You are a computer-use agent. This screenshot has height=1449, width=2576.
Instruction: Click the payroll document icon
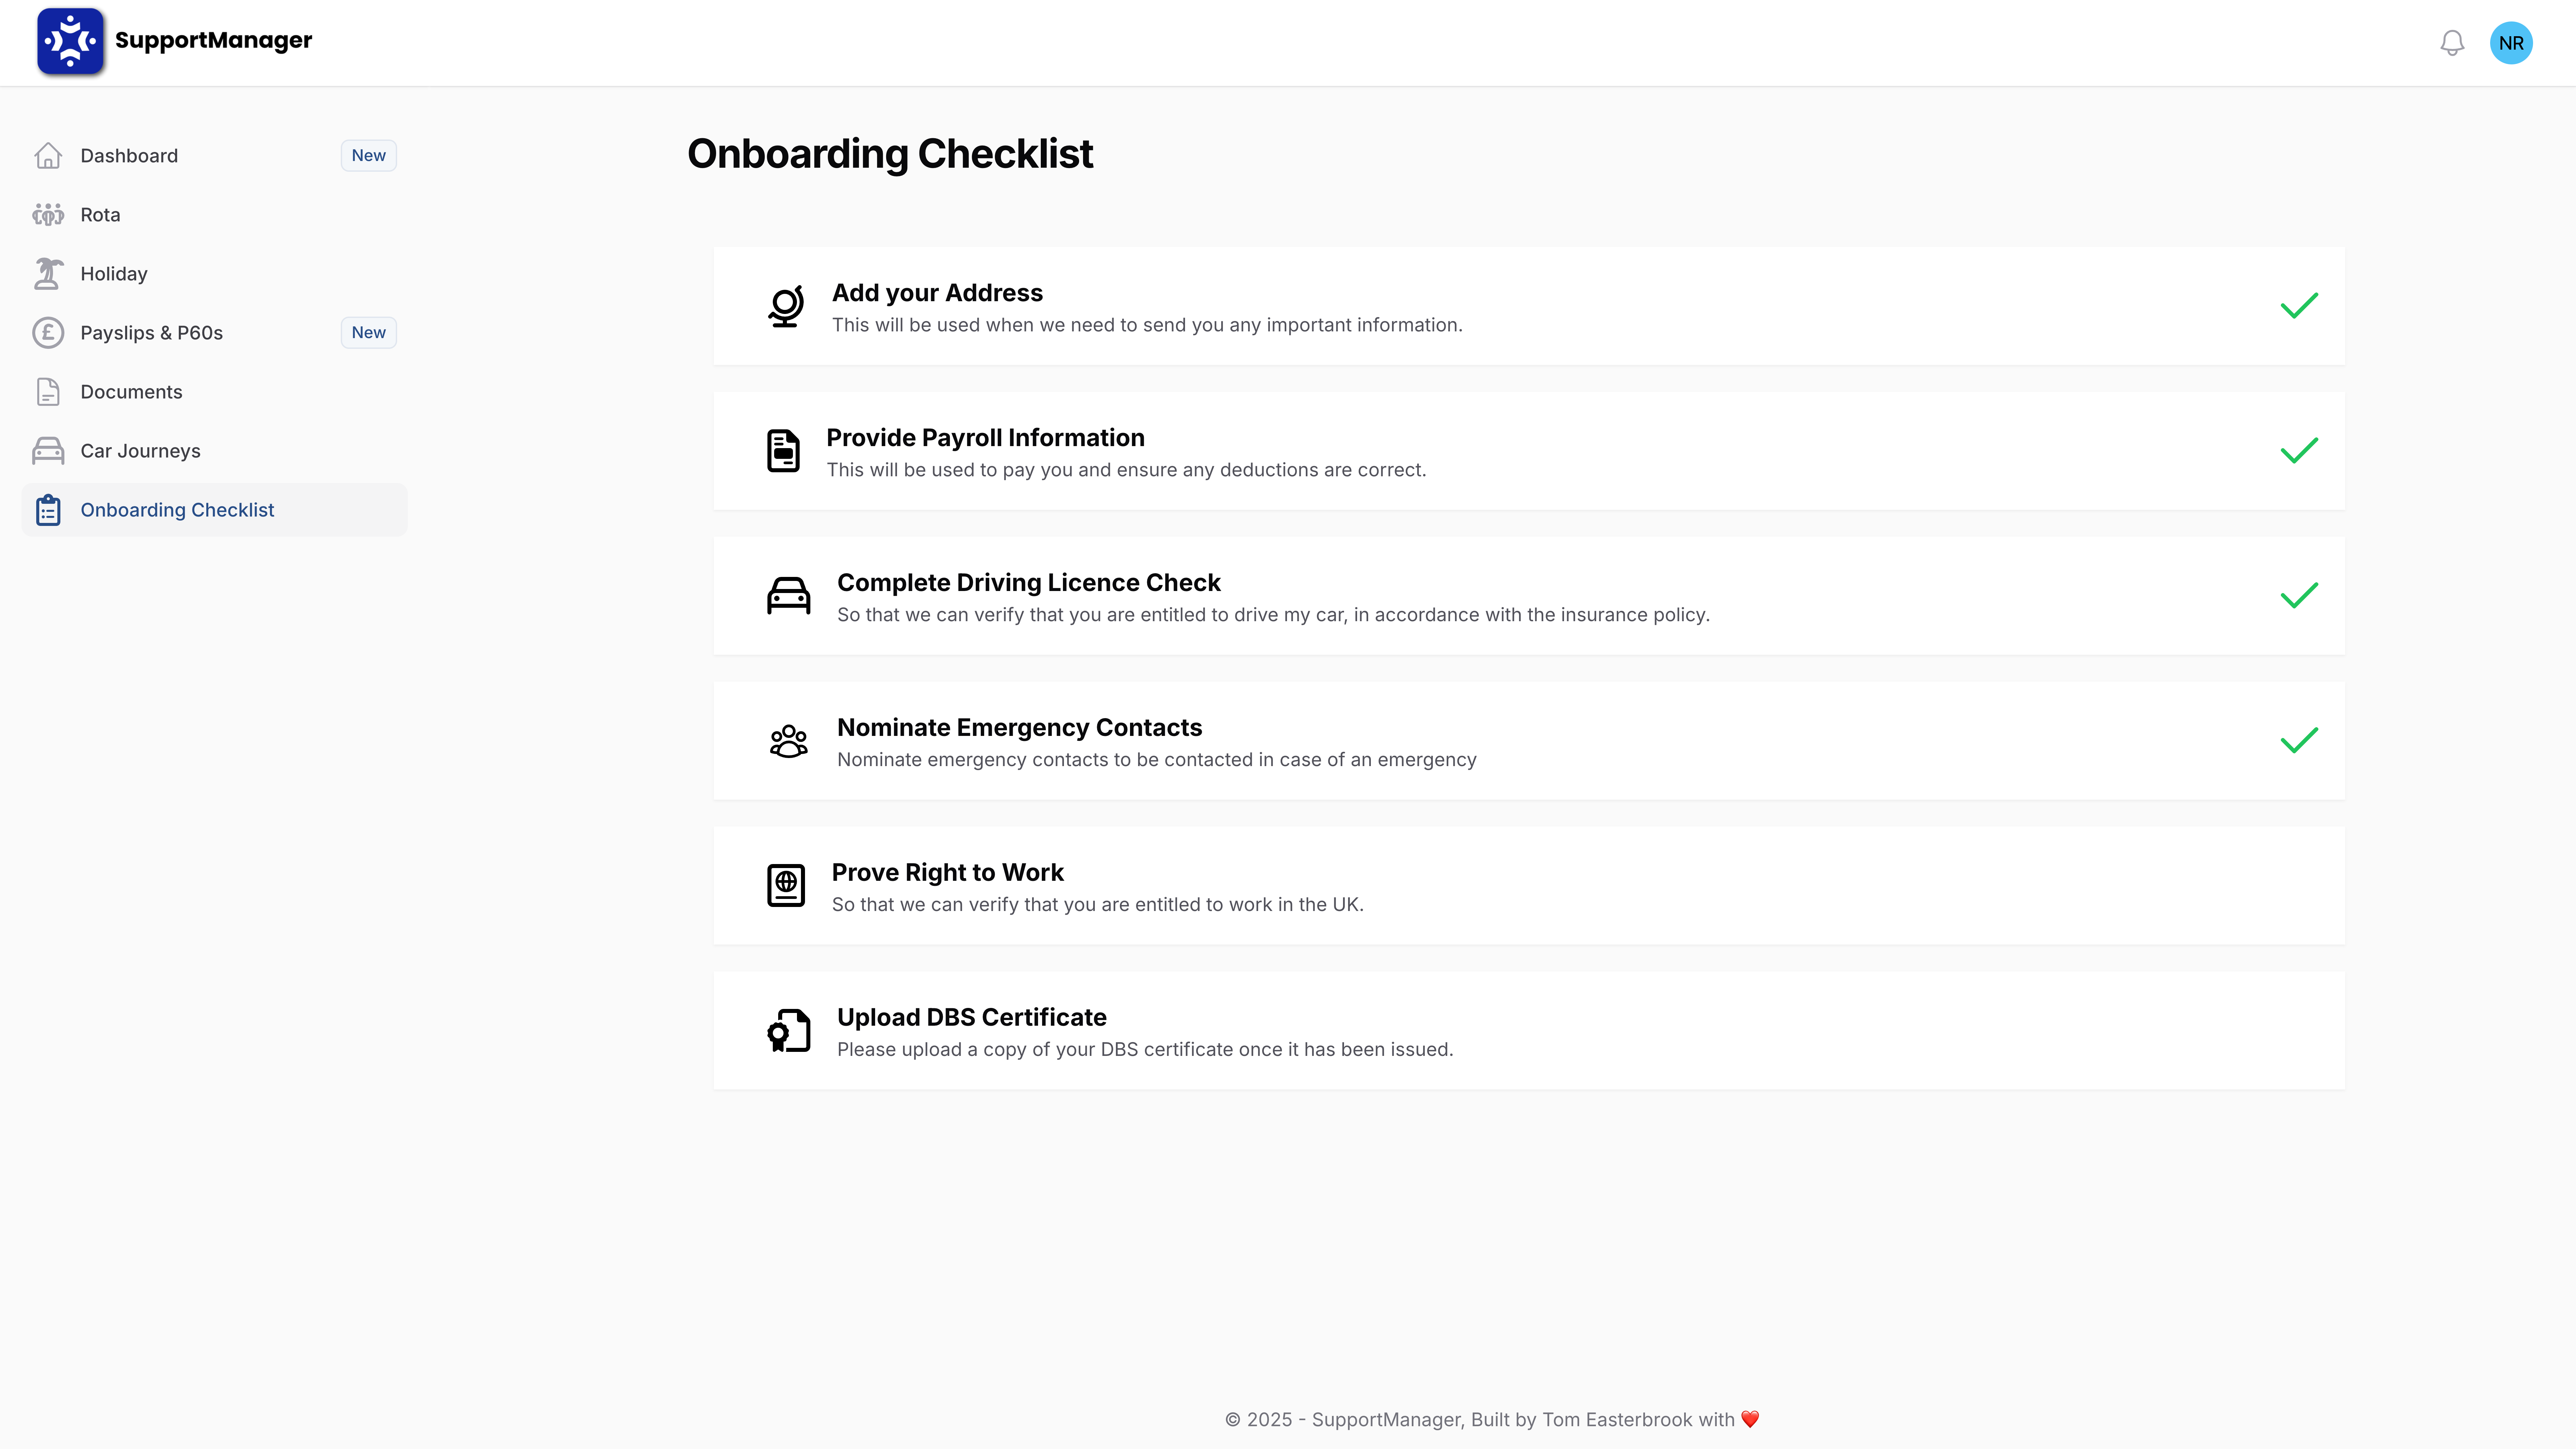783,451
